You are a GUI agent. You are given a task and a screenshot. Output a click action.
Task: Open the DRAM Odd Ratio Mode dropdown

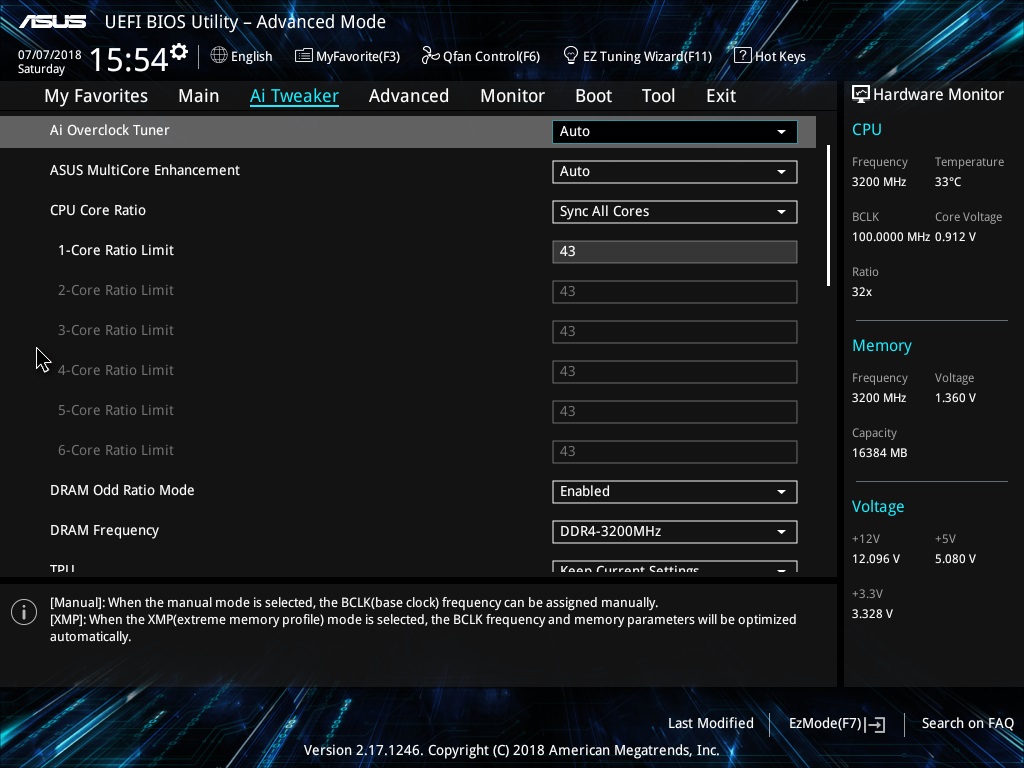click(675, 492)
